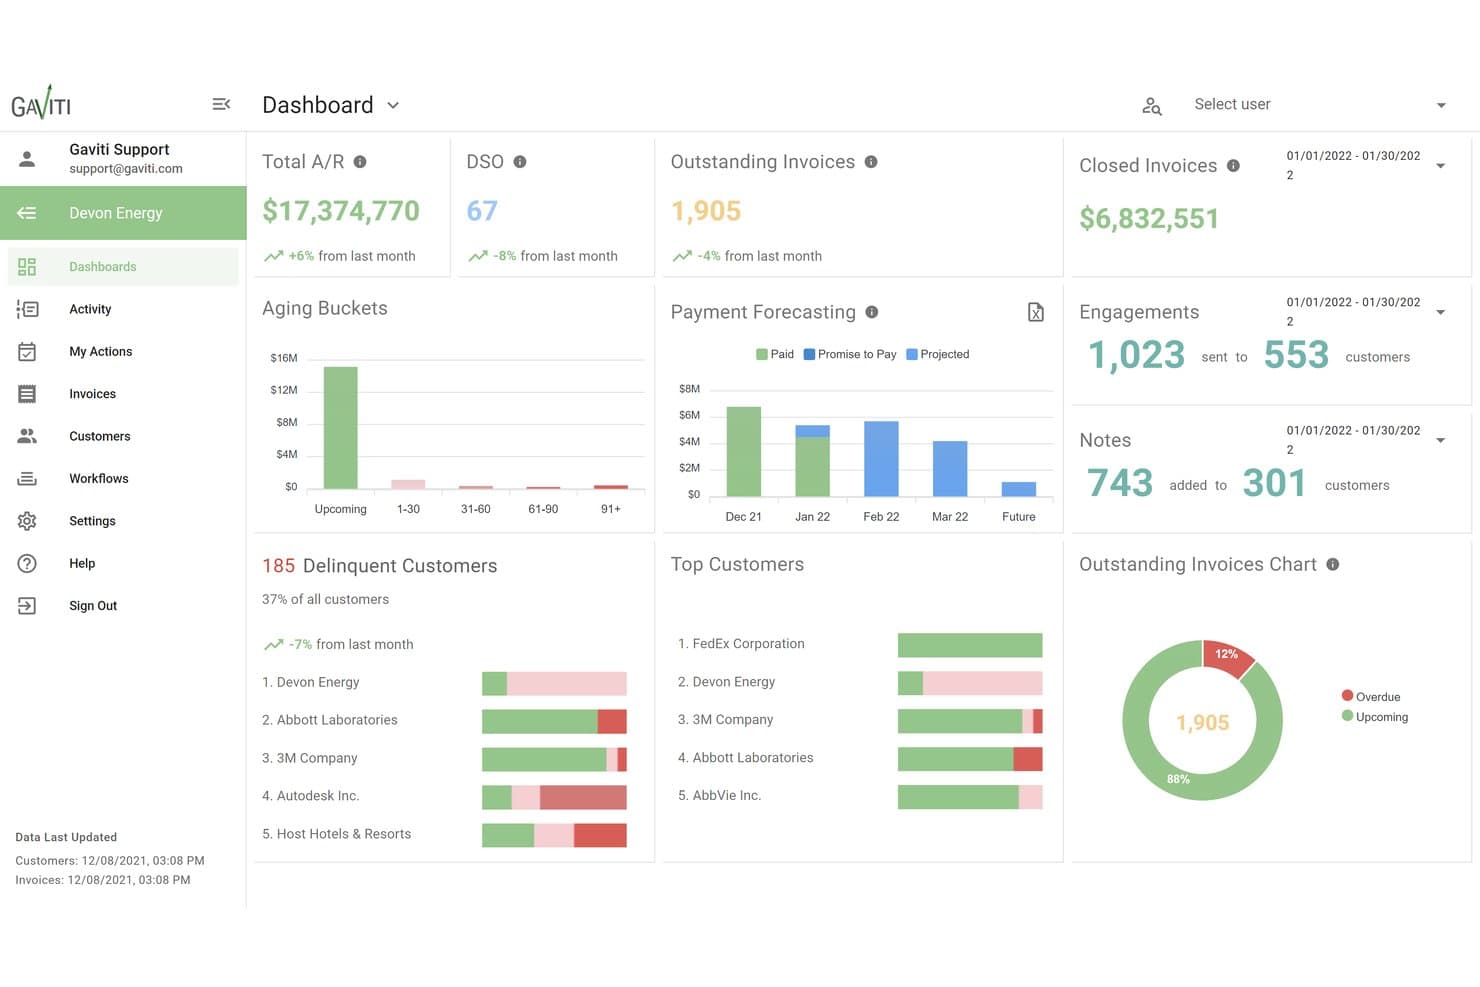Toggle the Promise to Pay legend entry
Viewport: 1480px width, 987px height.
(x=850, y=354)
